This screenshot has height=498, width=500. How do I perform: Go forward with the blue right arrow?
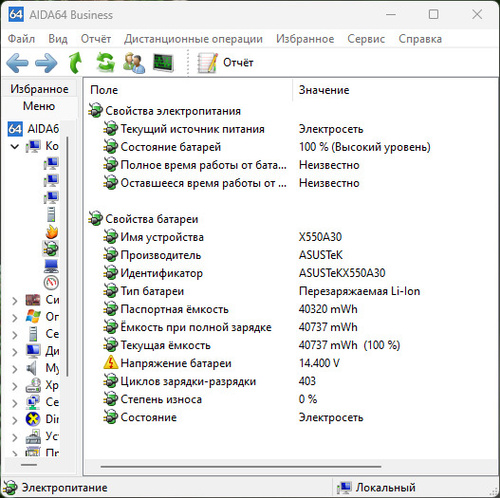click(x=46, y=63)
